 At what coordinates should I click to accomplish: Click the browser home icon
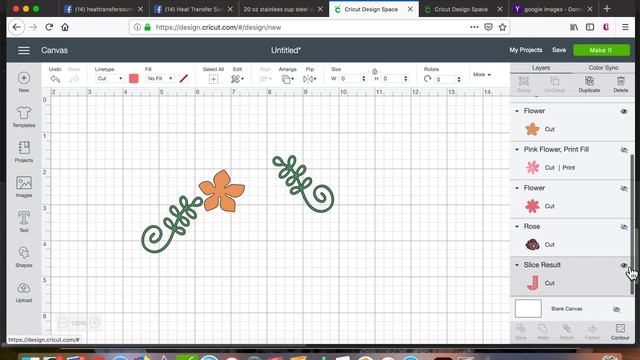pyautogui.click(x=65, y=27)
